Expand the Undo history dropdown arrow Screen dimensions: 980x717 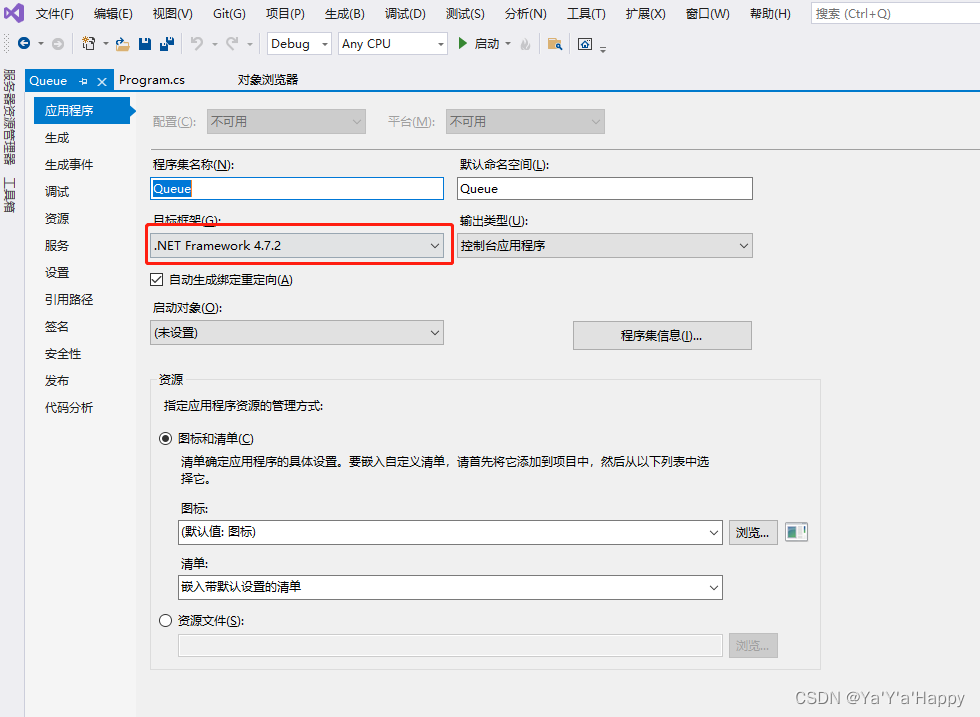coord(214,44)
